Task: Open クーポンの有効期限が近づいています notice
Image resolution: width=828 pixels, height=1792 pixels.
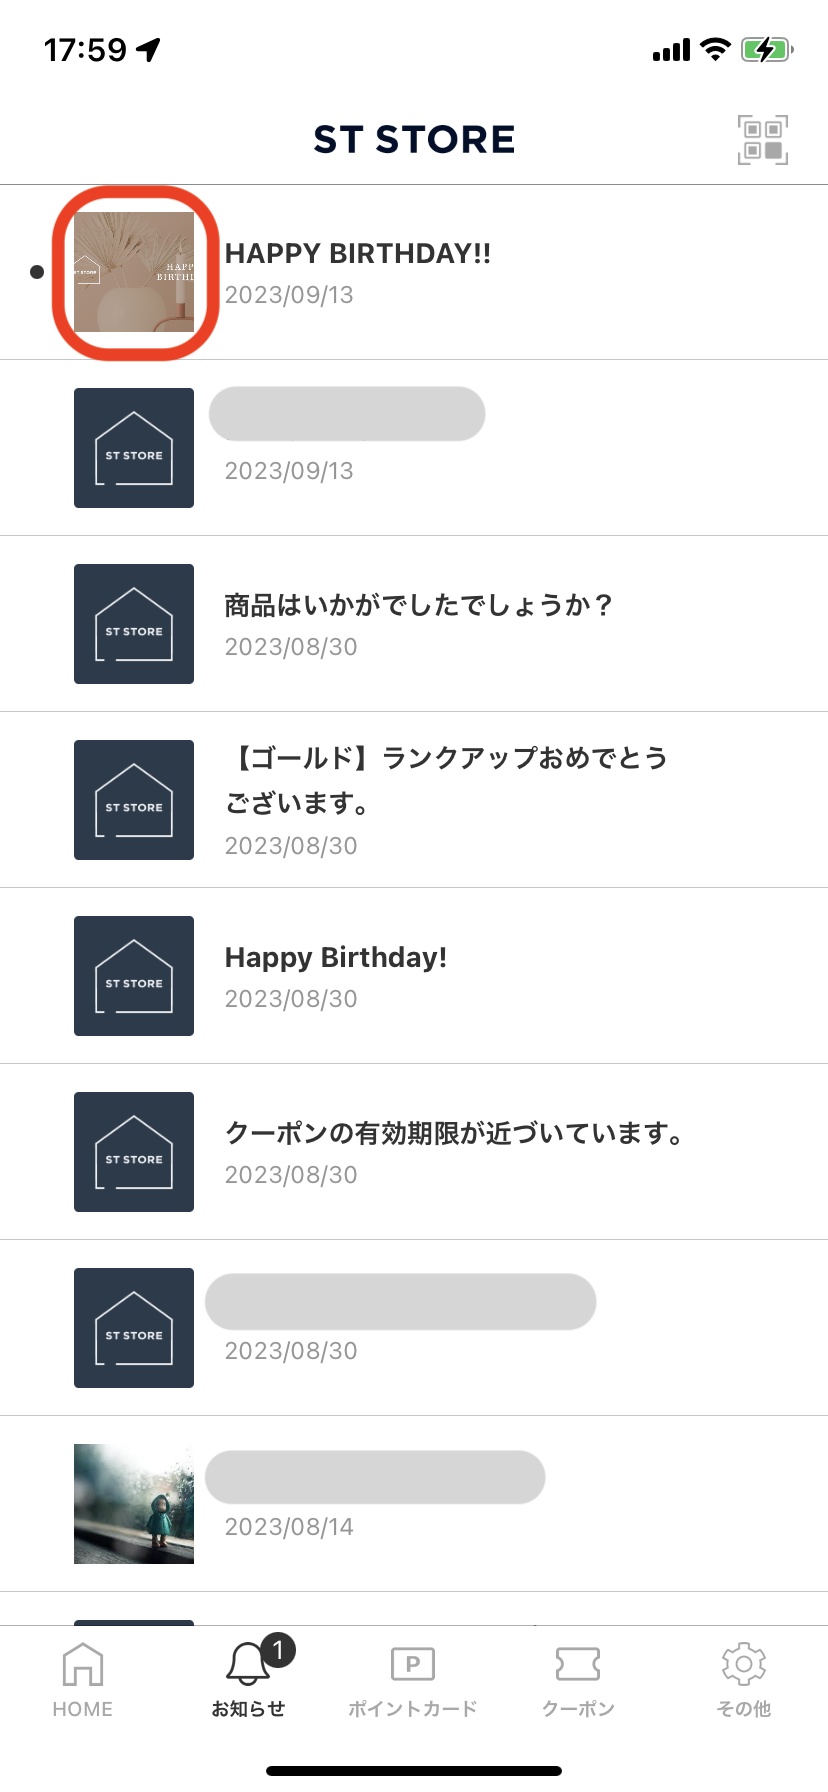Action: click(414, 1152)
